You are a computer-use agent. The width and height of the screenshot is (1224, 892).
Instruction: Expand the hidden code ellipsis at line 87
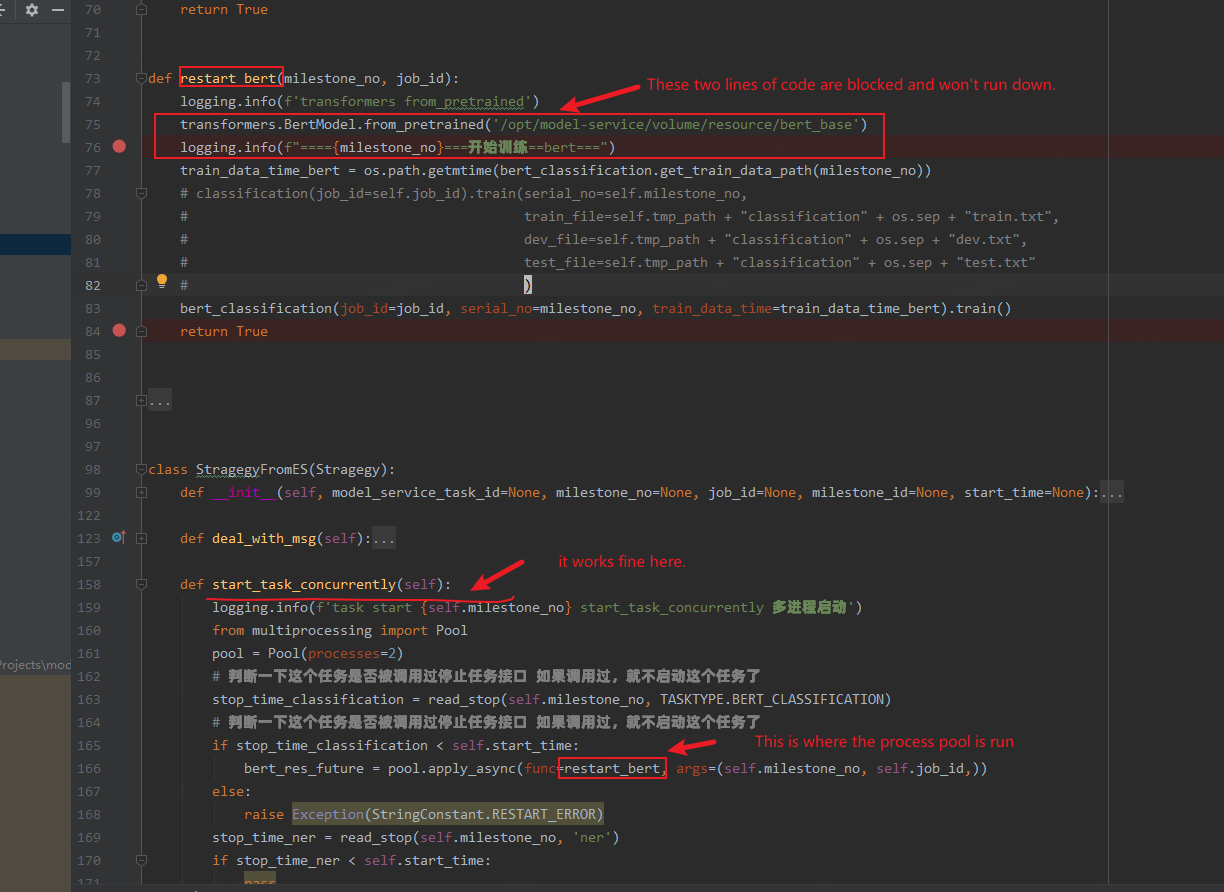(159, 400)
